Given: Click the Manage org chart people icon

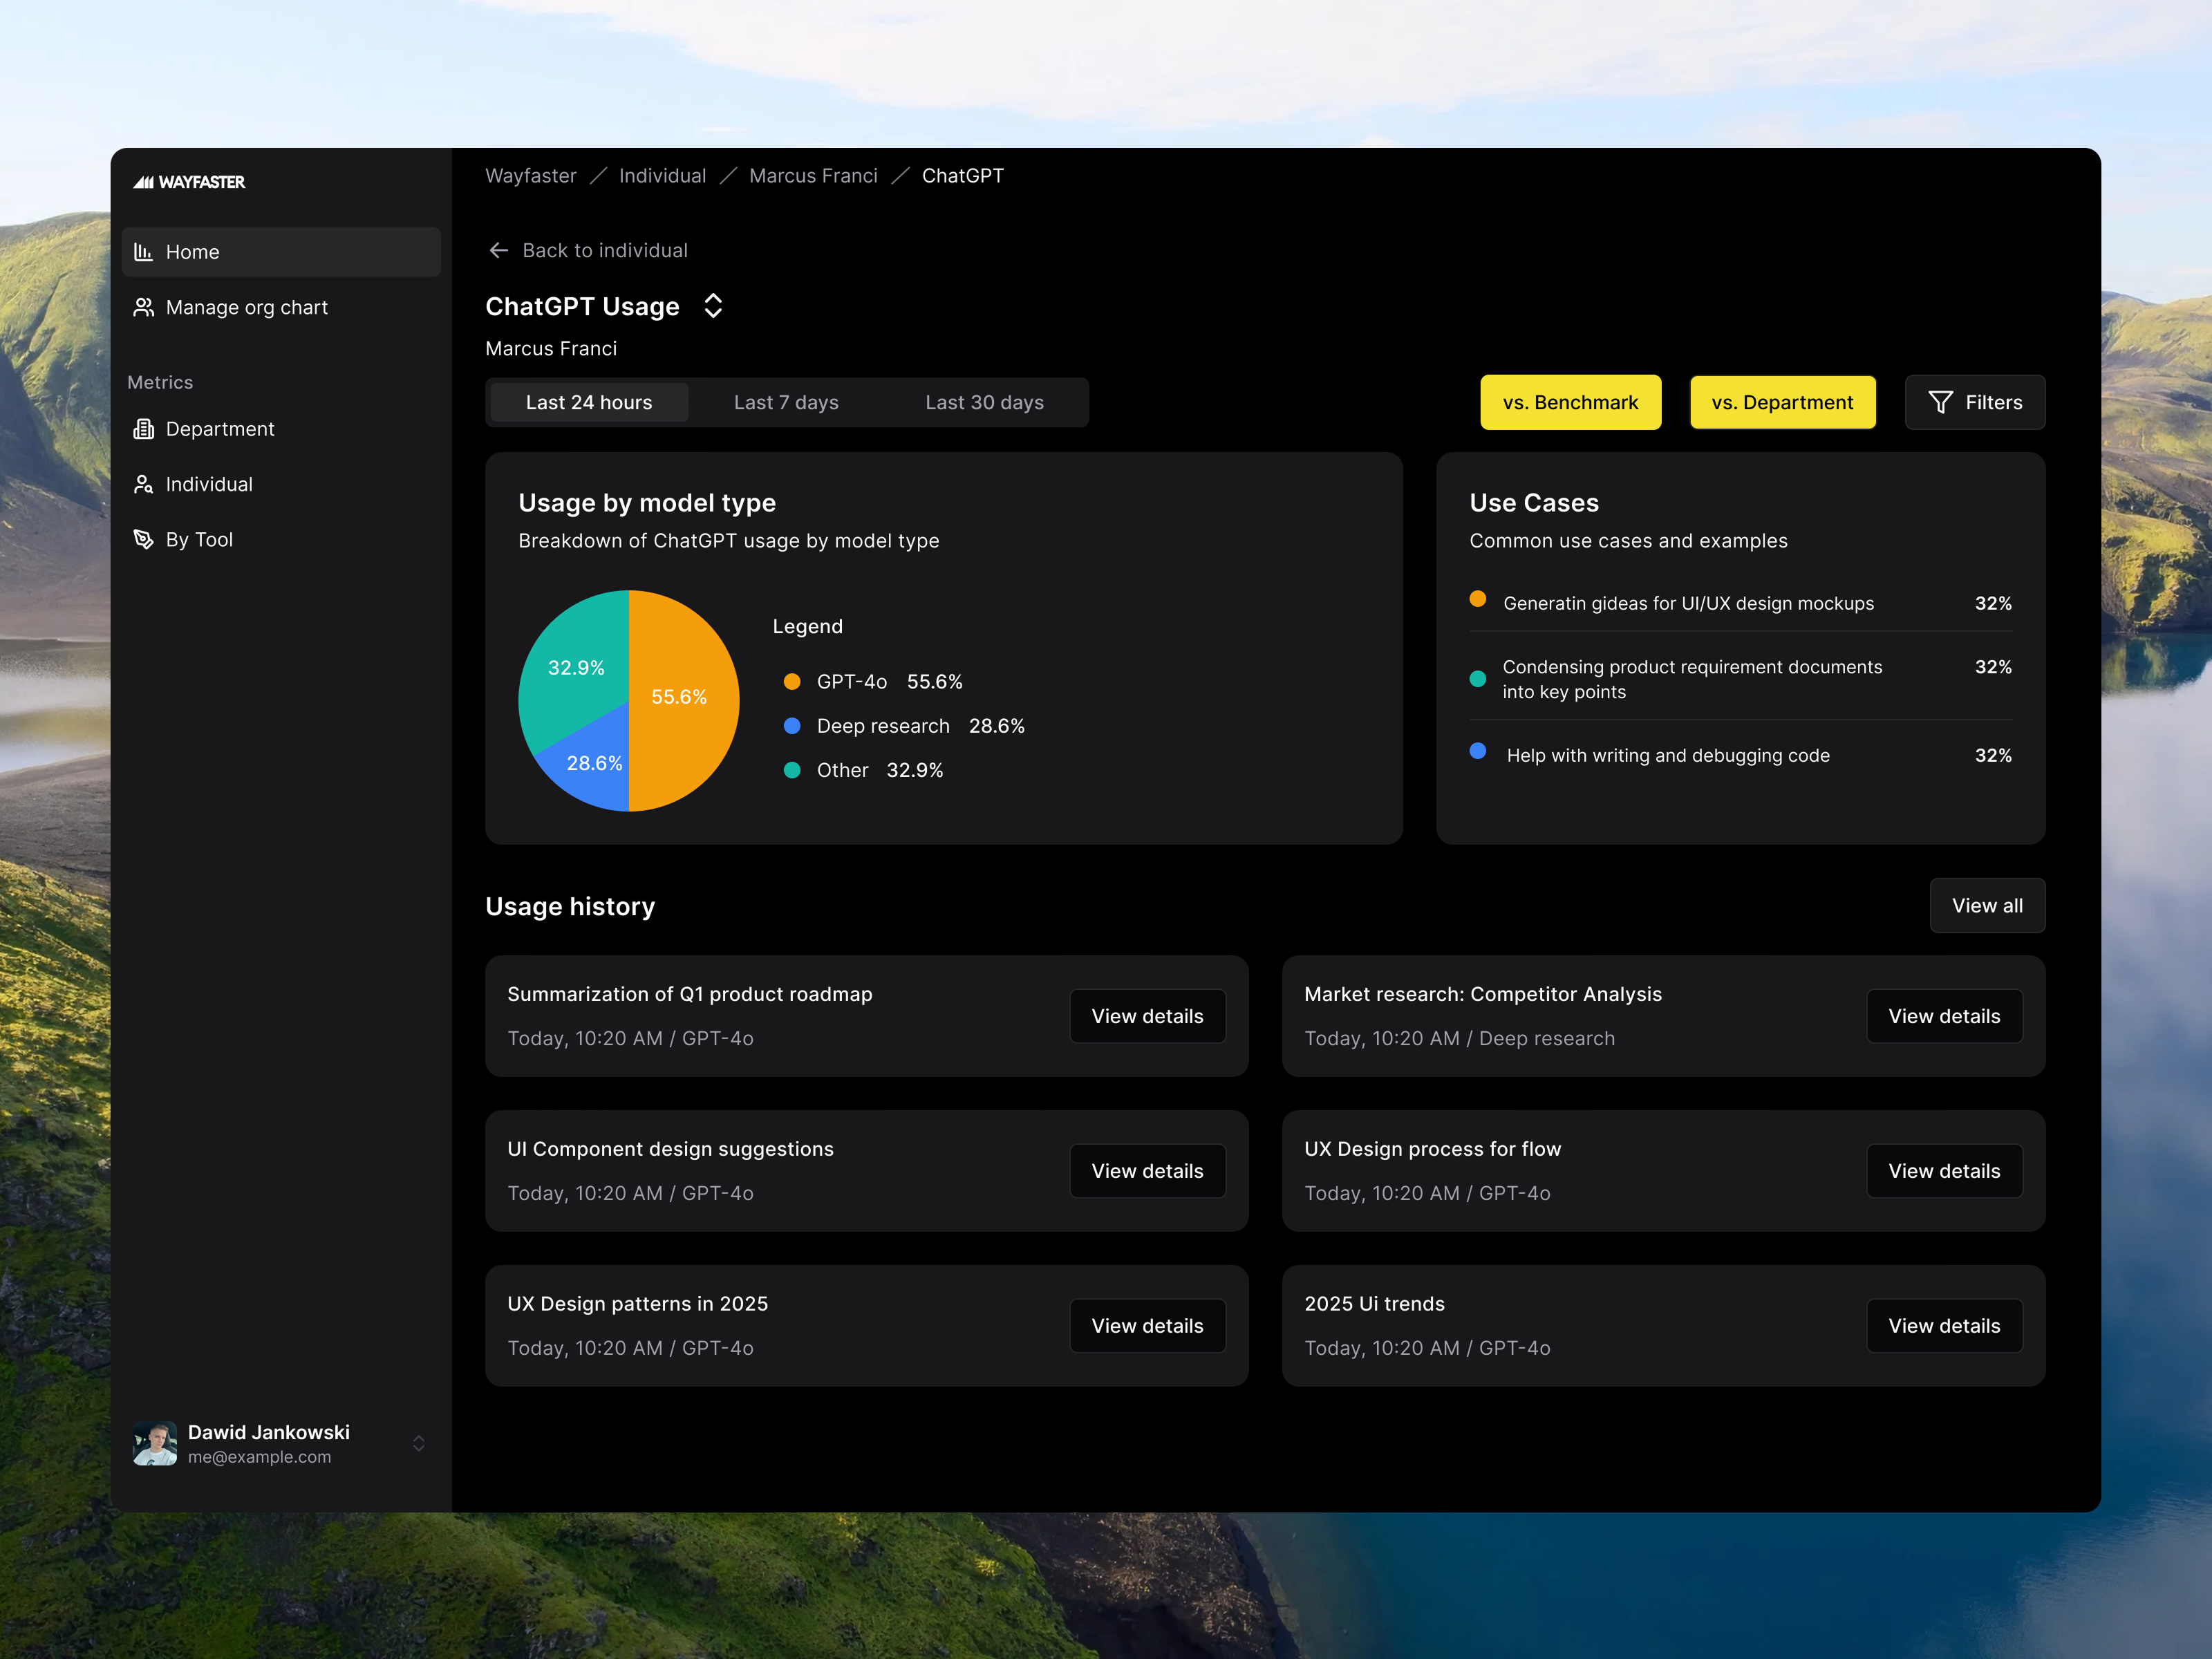Looking at the screenshot, I should pos(144,307).
